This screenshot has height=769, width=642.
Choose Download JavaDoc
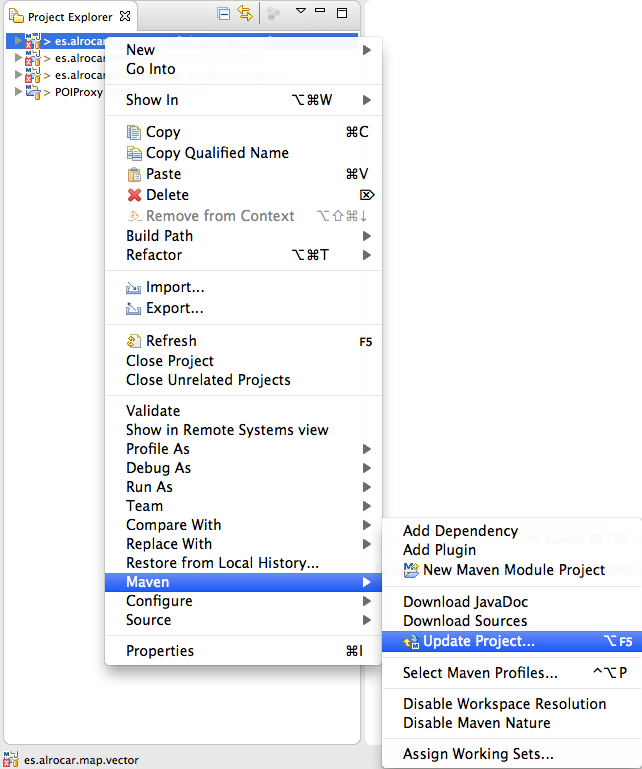[x=512, y=602]
